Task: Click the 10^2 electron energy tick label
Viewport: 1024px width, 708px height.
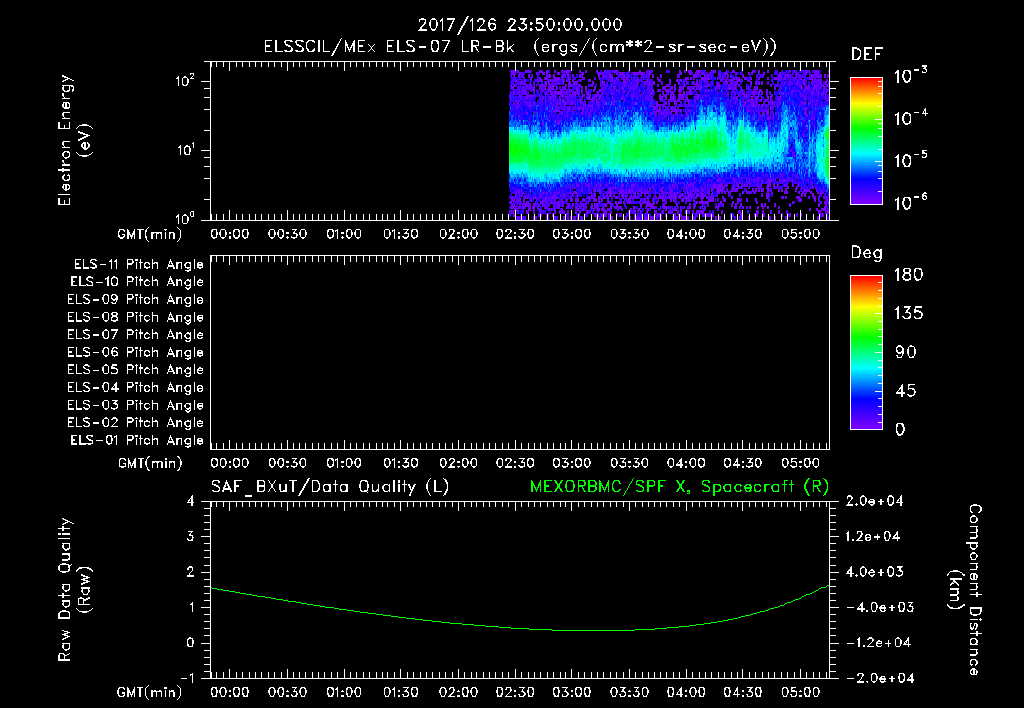Action: [185, 81]
